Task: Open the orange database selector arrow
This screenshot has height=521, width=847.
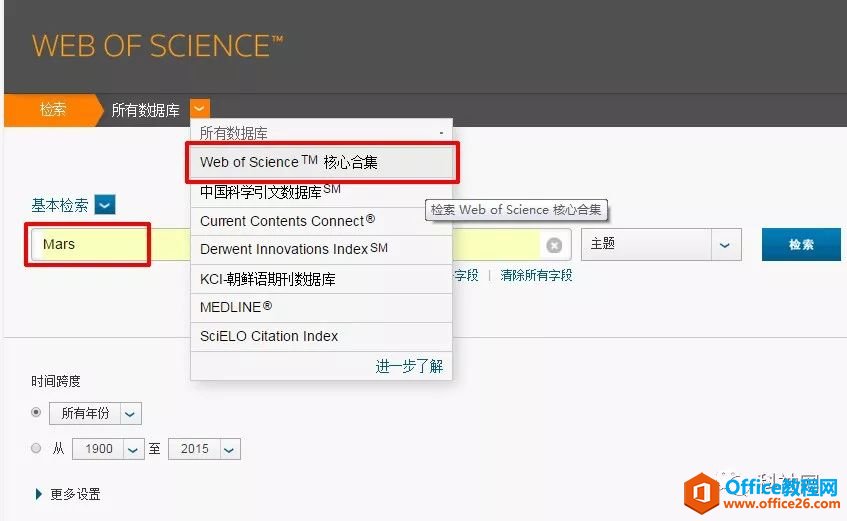Action: tap(199, 109)
